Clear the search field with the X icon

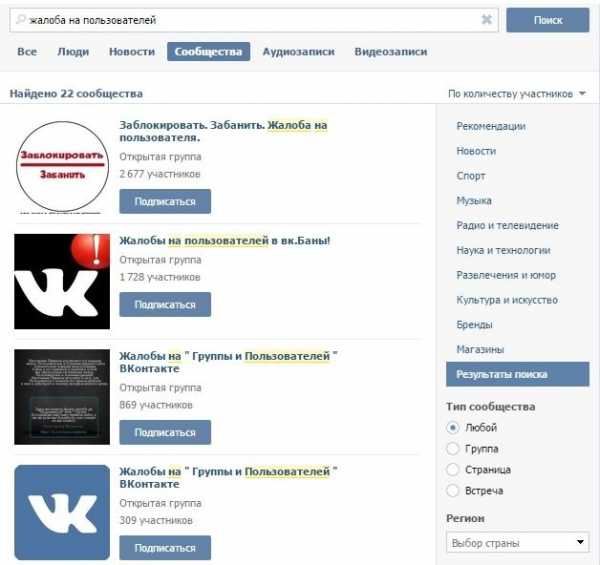pos(486,19)
